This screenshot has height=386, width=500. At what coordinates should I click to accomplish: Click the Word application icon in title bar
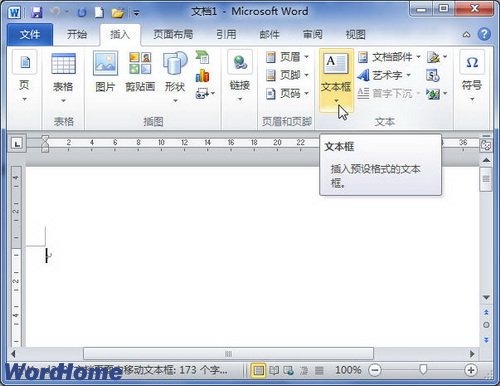coord(14,13)
